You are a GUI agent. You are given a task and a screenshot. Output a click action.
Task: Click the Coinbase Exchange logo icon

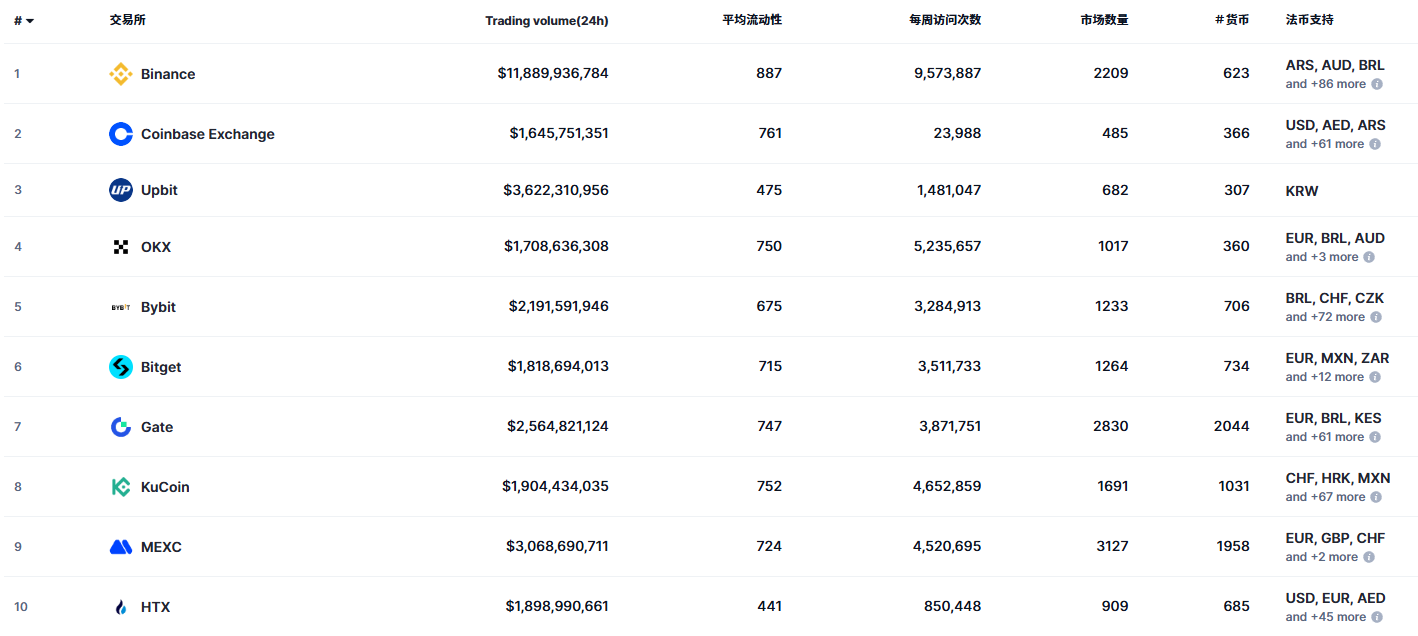(x=120, y=134)
